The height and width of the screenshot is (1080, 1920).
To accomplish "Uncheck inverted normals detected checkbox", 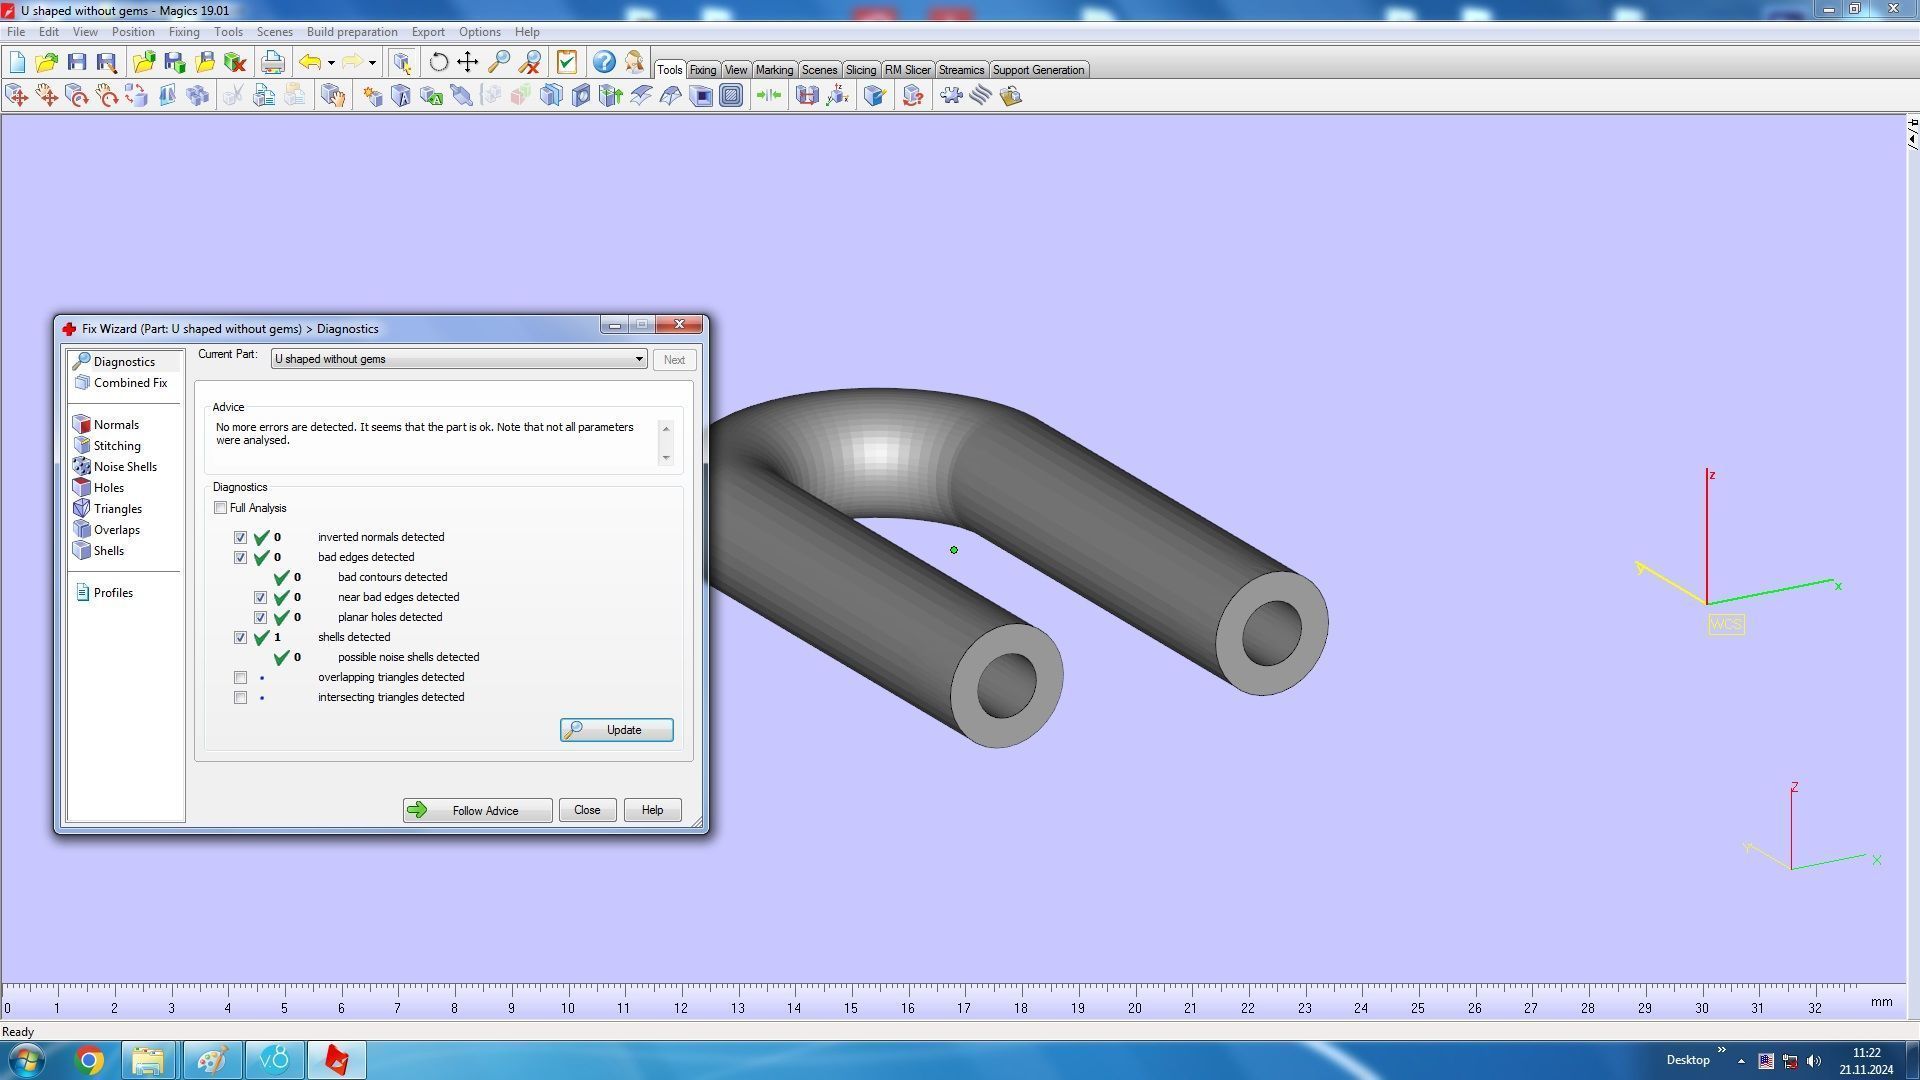I will pyautogui.click(x=241, y=538).
